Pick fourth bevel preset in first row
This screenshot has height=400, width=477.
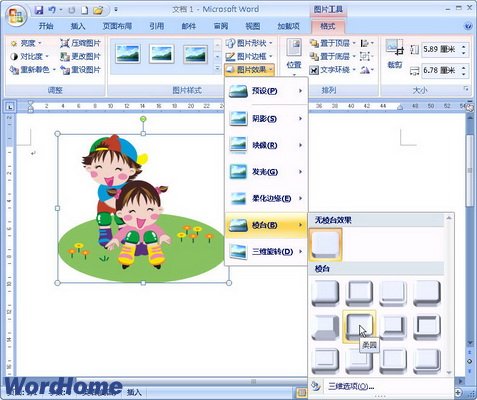coord(427,293)
